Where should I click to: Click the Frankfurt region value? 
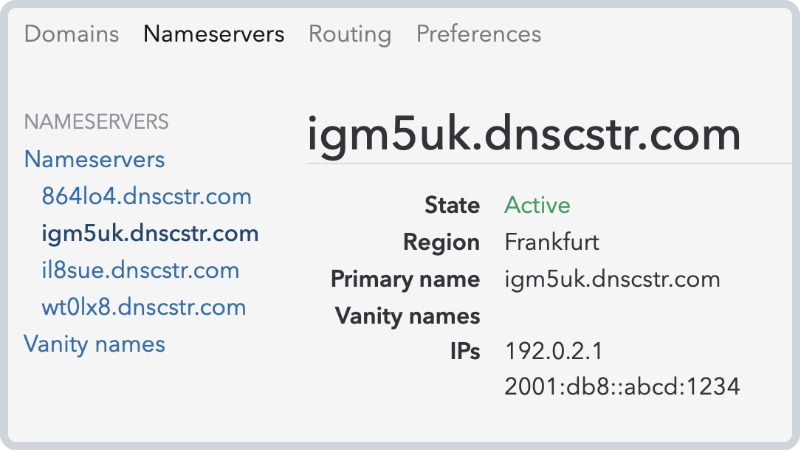coord(552,242)
